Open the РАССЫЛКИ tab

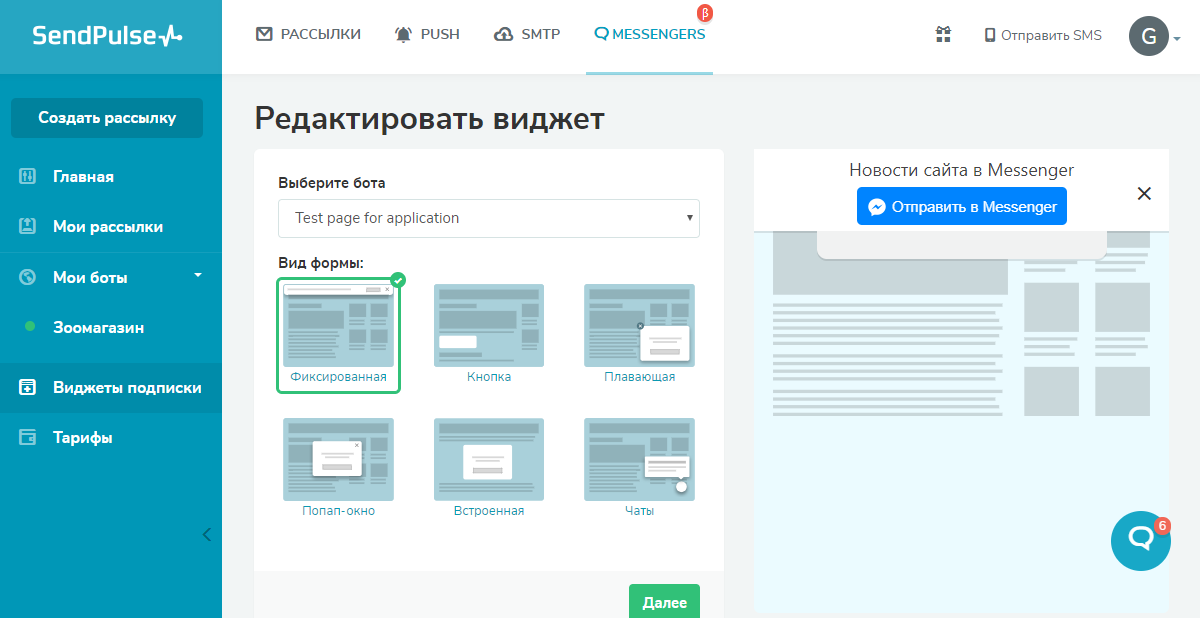click(309, 34)
